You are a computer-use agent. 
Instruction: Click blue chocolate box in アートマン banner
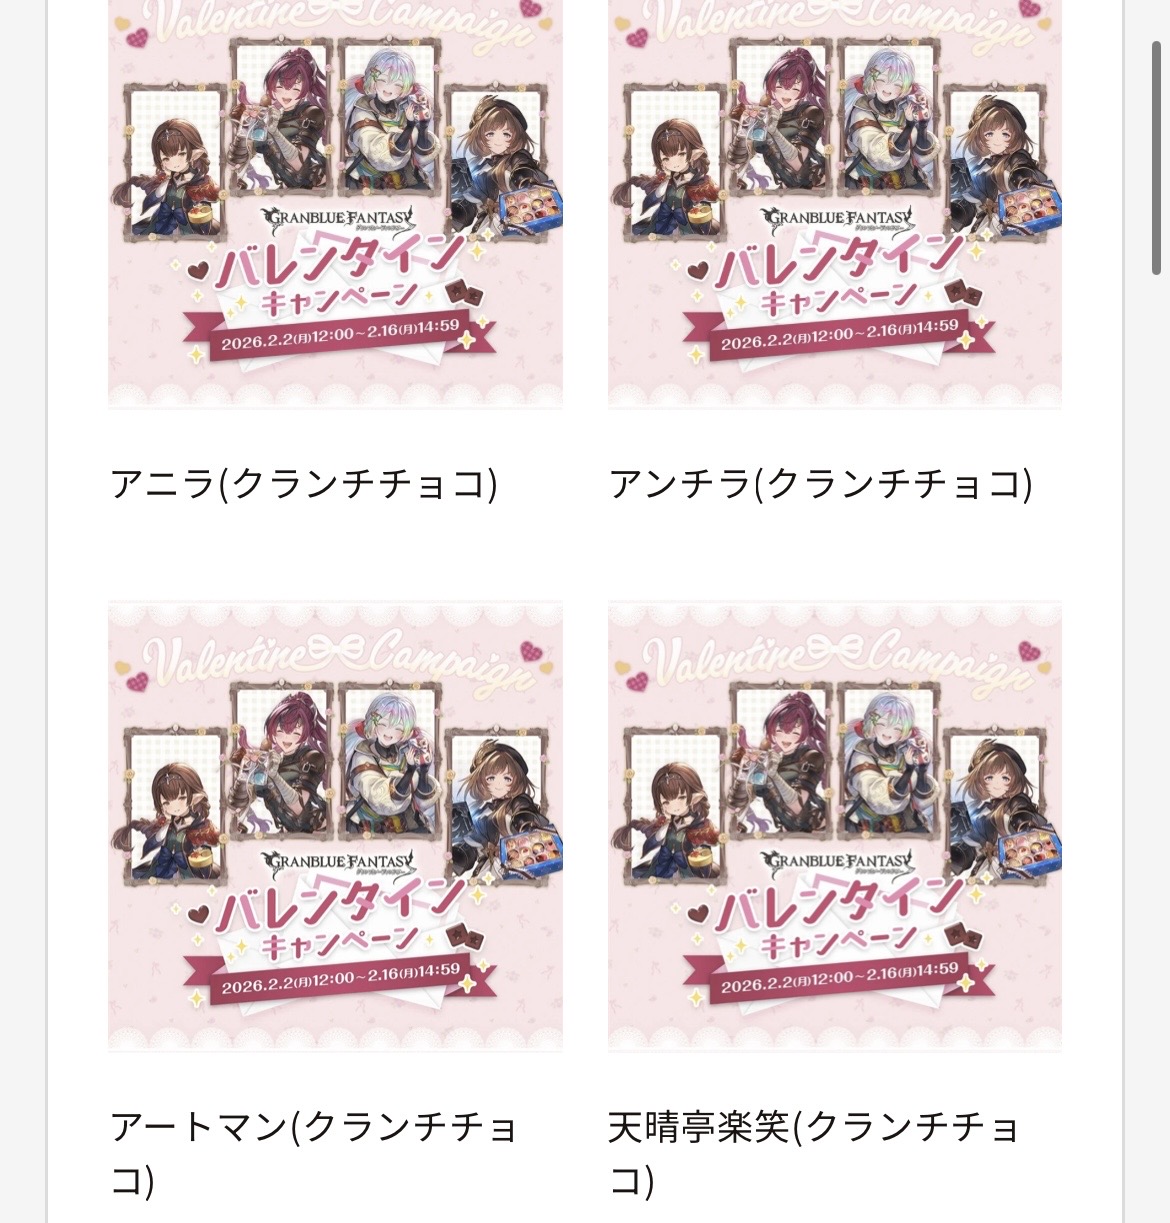(529, 855)
